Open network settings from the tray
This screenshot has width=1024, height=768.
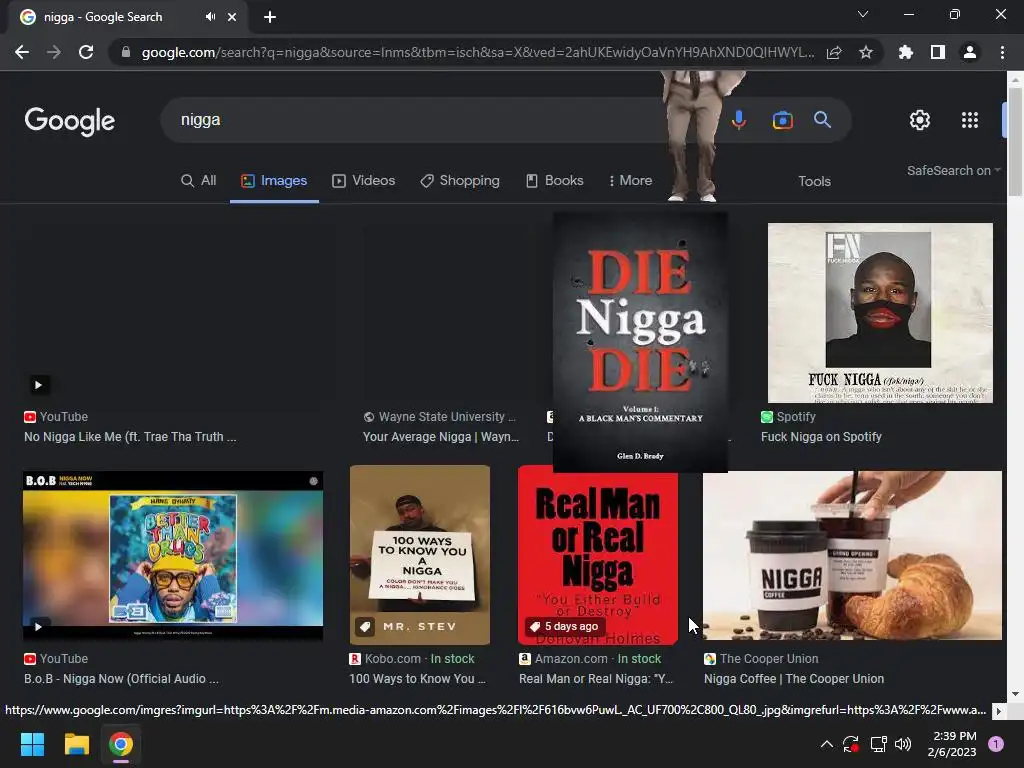pyautogui.click(x=878, y=744)
